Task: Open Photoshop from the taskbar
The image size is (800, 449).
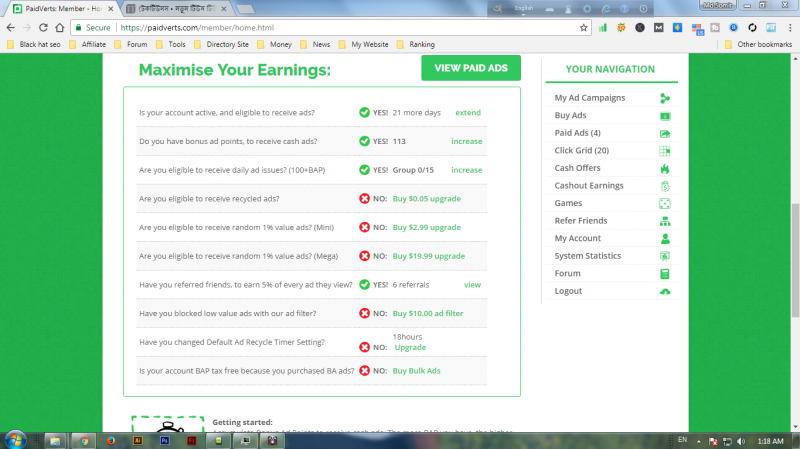Action: [x=165, y=440]
